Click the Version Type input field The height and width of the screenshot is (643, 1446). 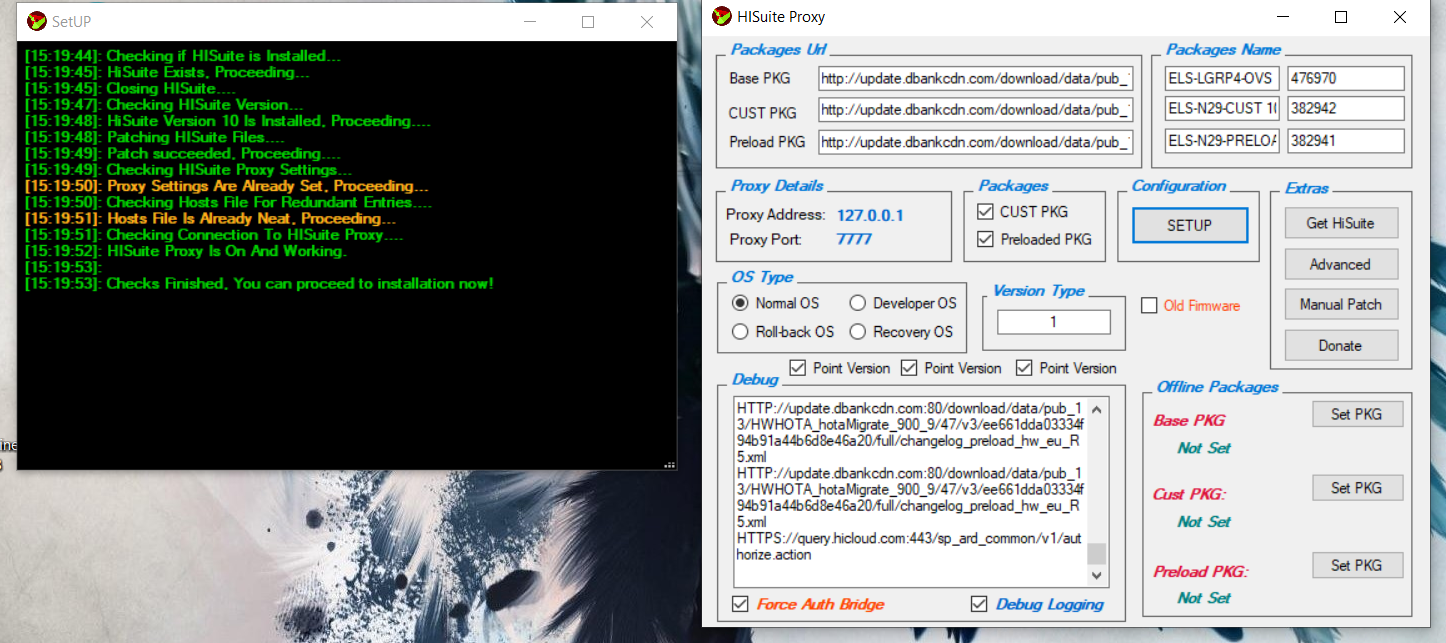coord(1054,322)
